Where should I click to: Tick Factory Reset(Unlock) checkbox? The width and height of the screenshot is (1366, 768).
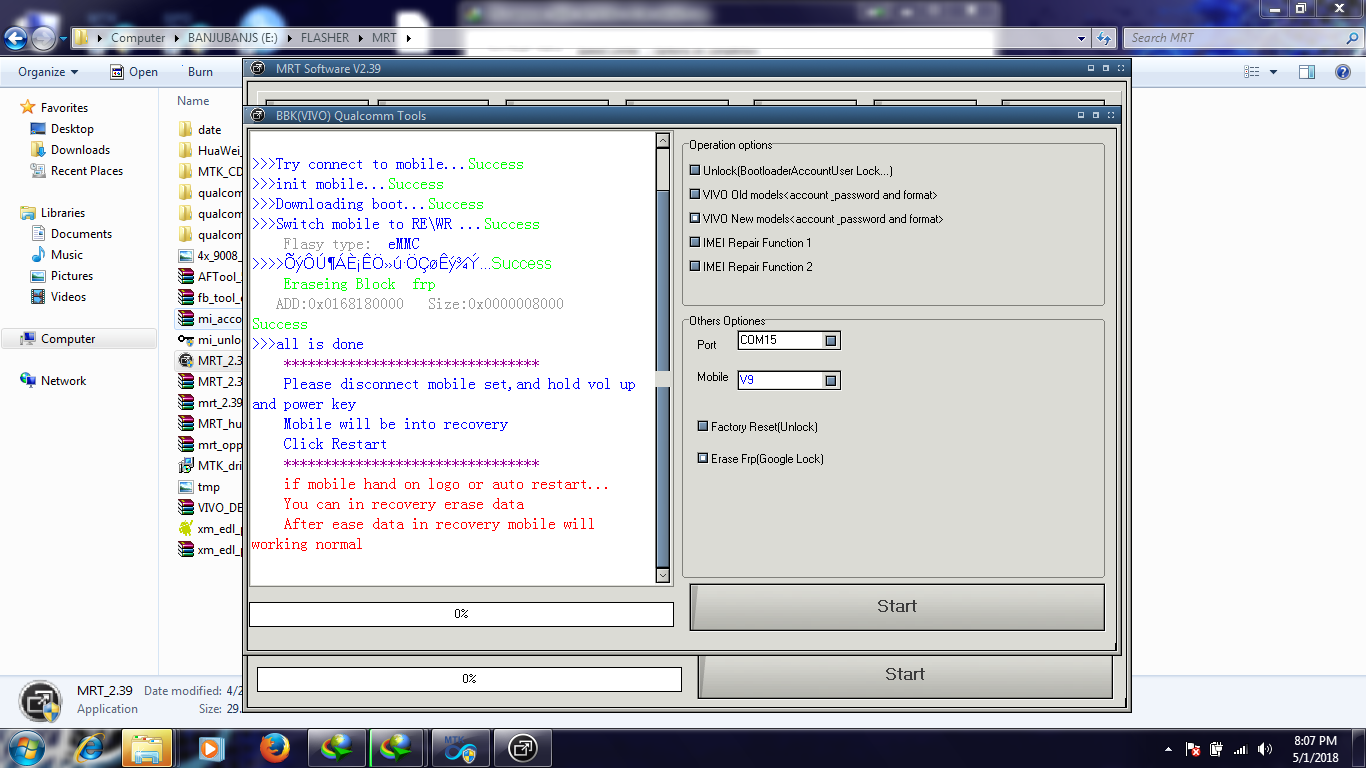click(x=703, y=426)
